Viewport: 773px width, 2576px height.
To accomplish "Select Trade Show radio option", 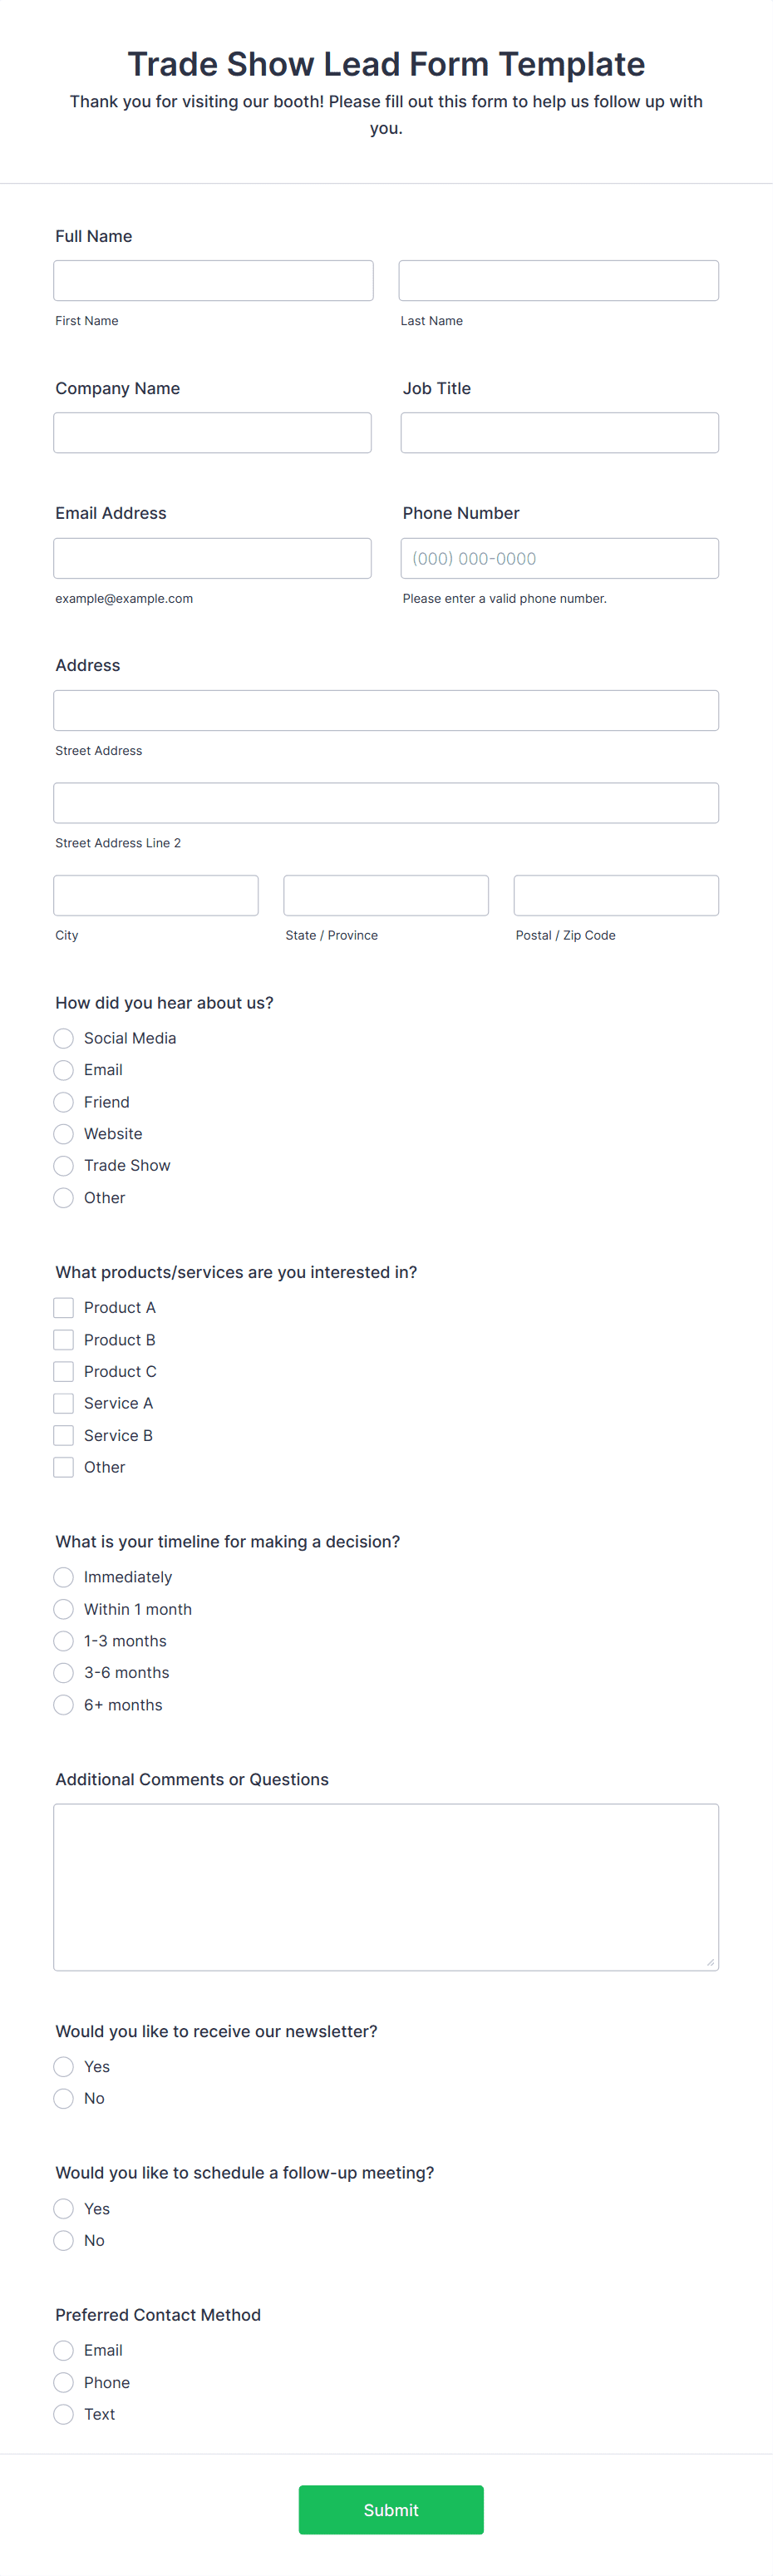I will tap(63, 1165).
